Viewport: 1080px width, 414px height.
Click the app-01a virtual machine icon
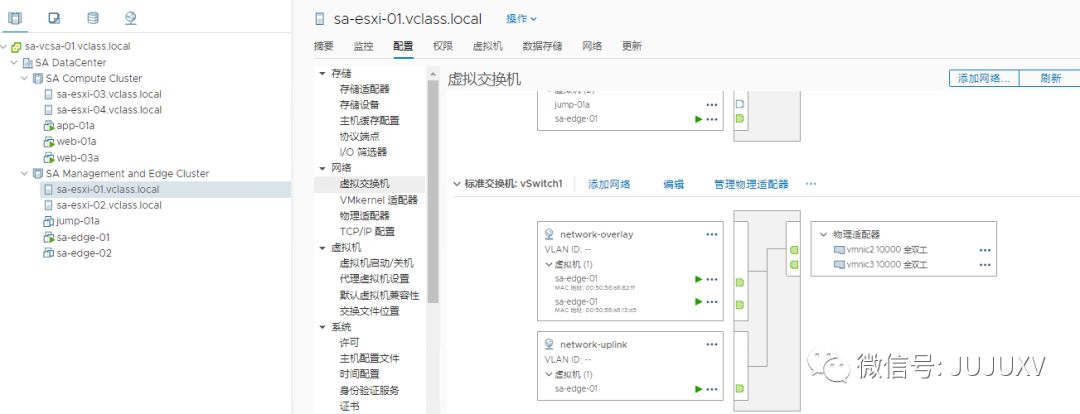tap(48, 126)
